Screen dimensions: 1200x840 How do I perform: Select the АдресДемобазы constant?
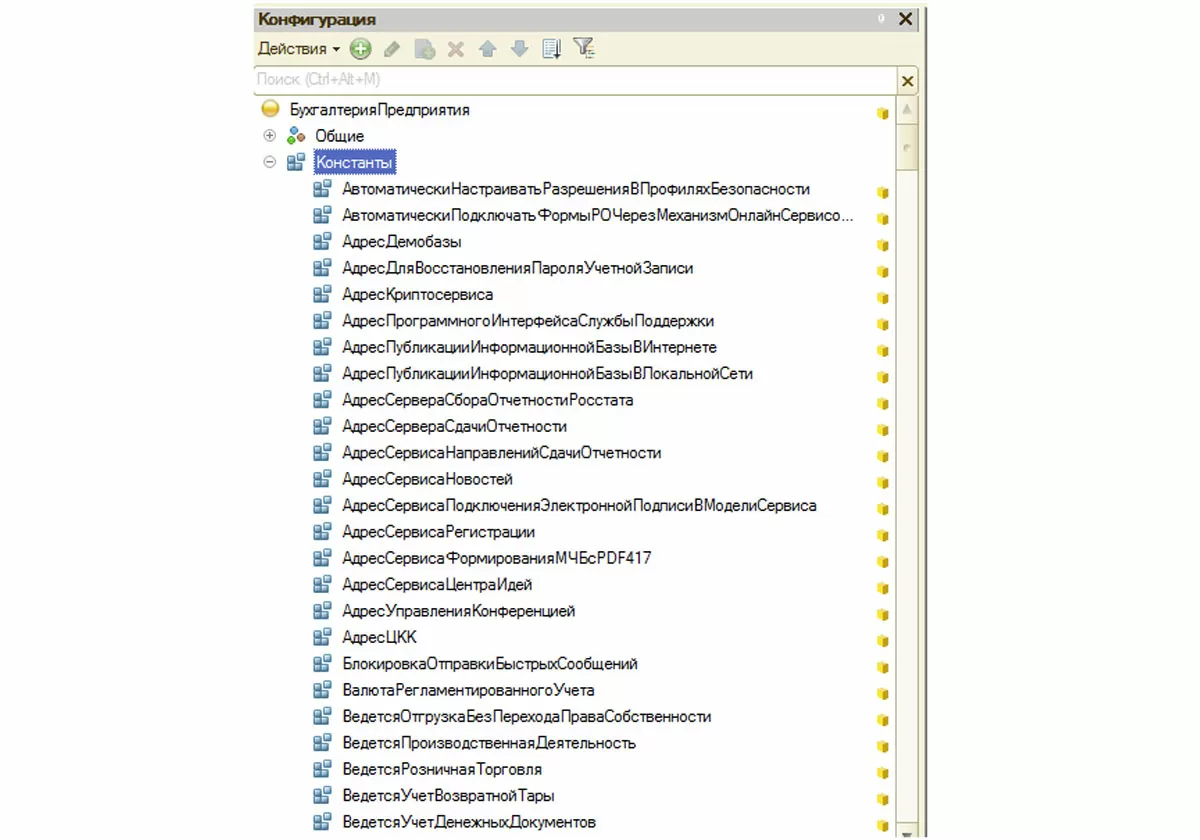402,242
